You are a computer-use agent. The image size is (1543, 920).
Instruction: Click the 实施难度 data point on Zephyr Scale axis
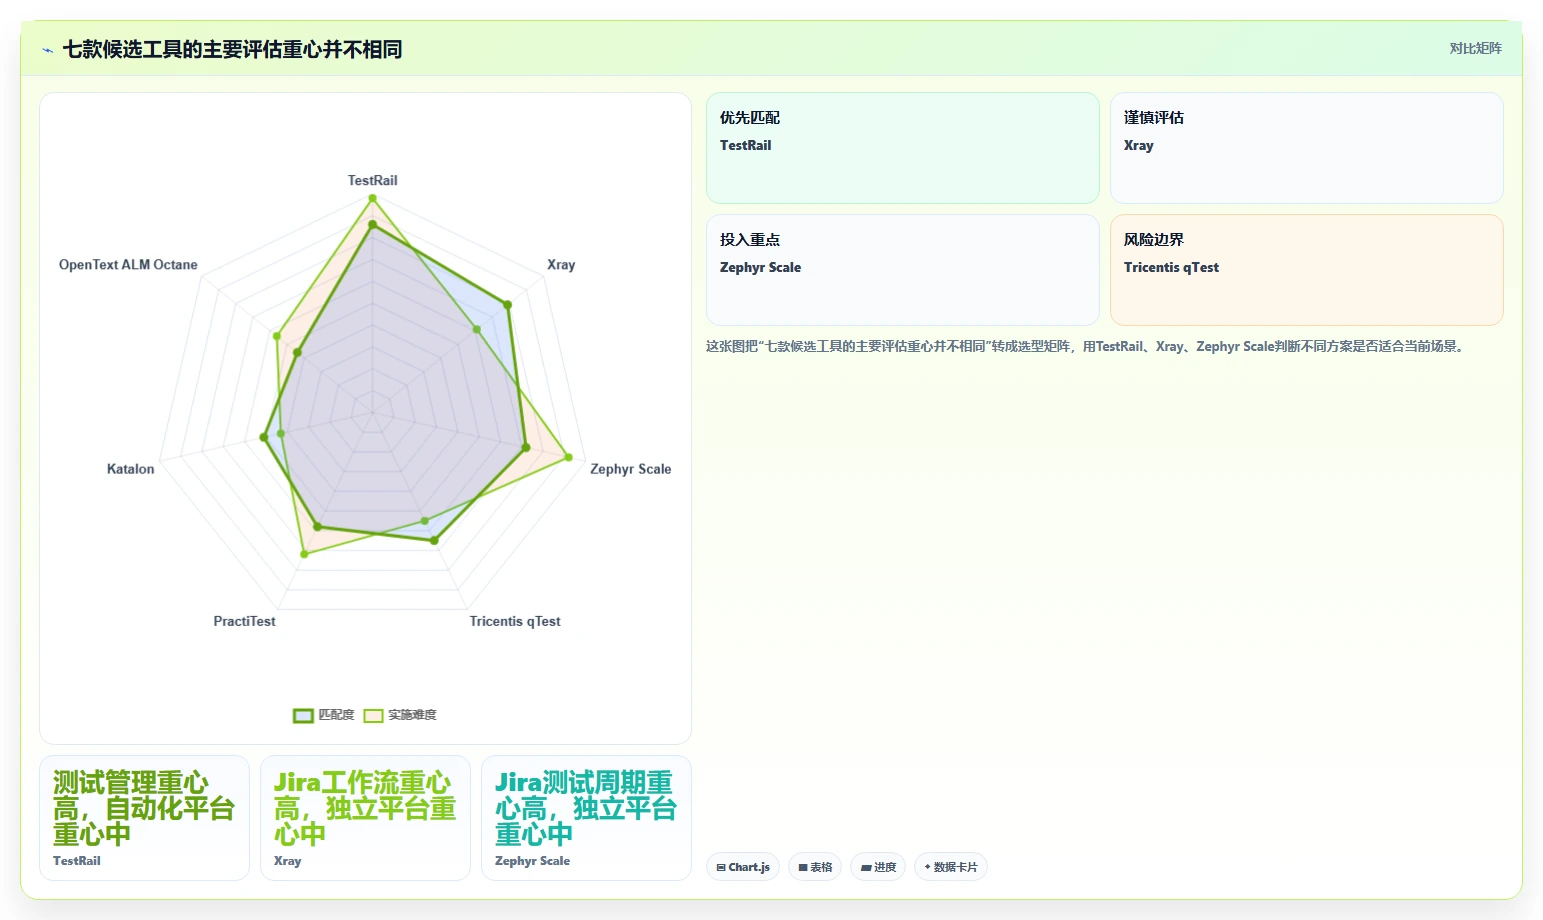click(569, 457)
